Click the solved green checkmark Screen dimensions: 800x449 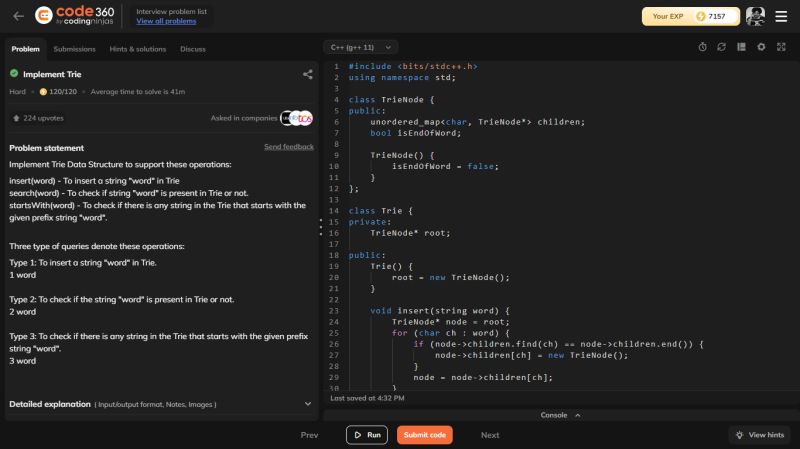[x=14, y=73]
